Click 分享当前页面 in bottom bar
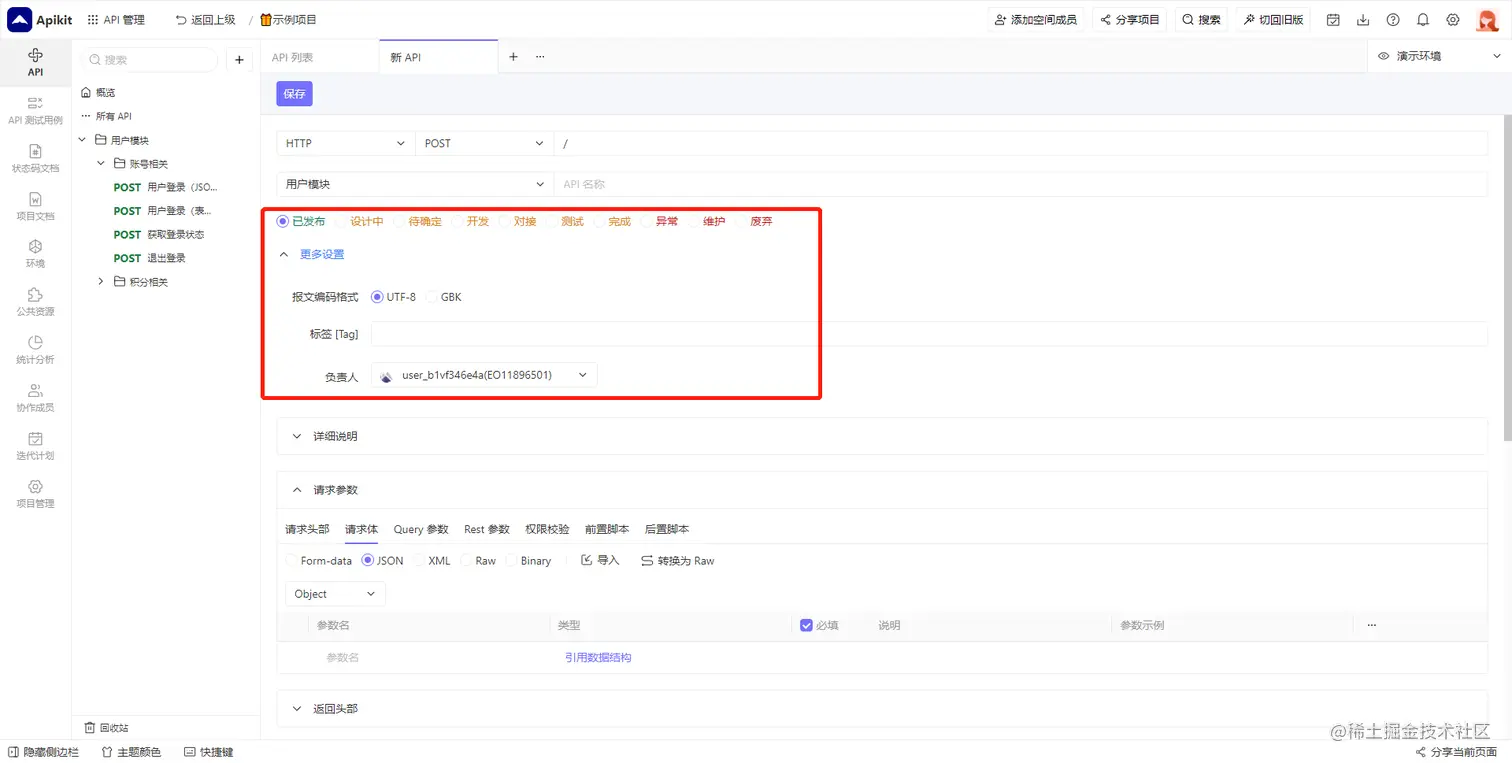1512x763 pixels. coord(1457,752)
